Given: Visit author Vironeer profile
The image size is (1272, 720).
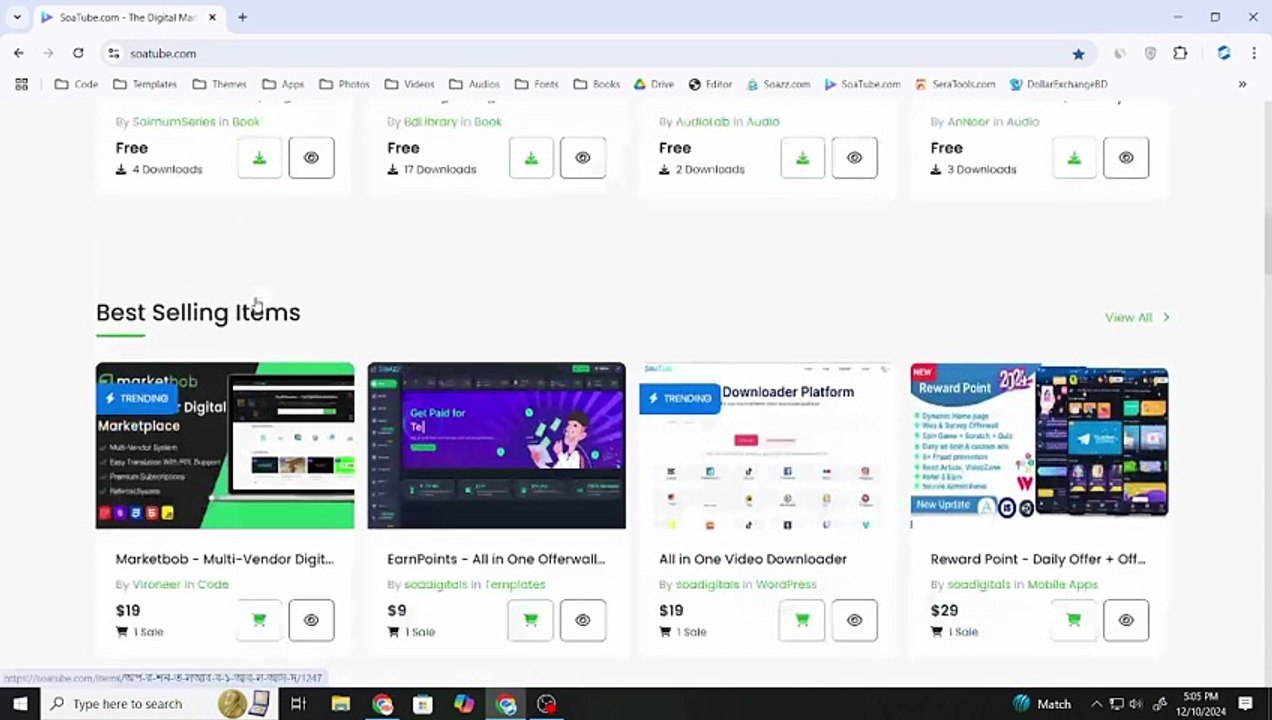Looking at the screenshot, I should pos(157,584).
